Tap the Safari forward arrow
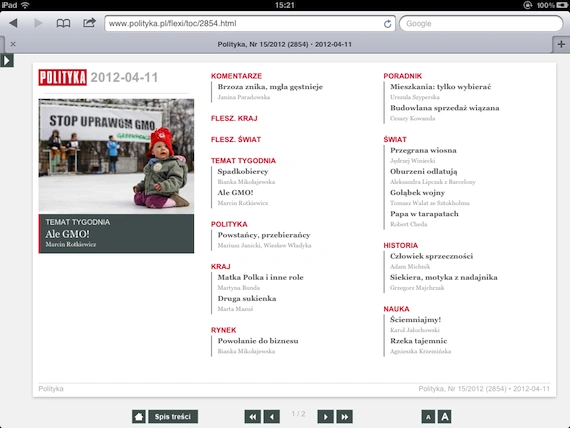570x428 pixels. tap(38, 23)
